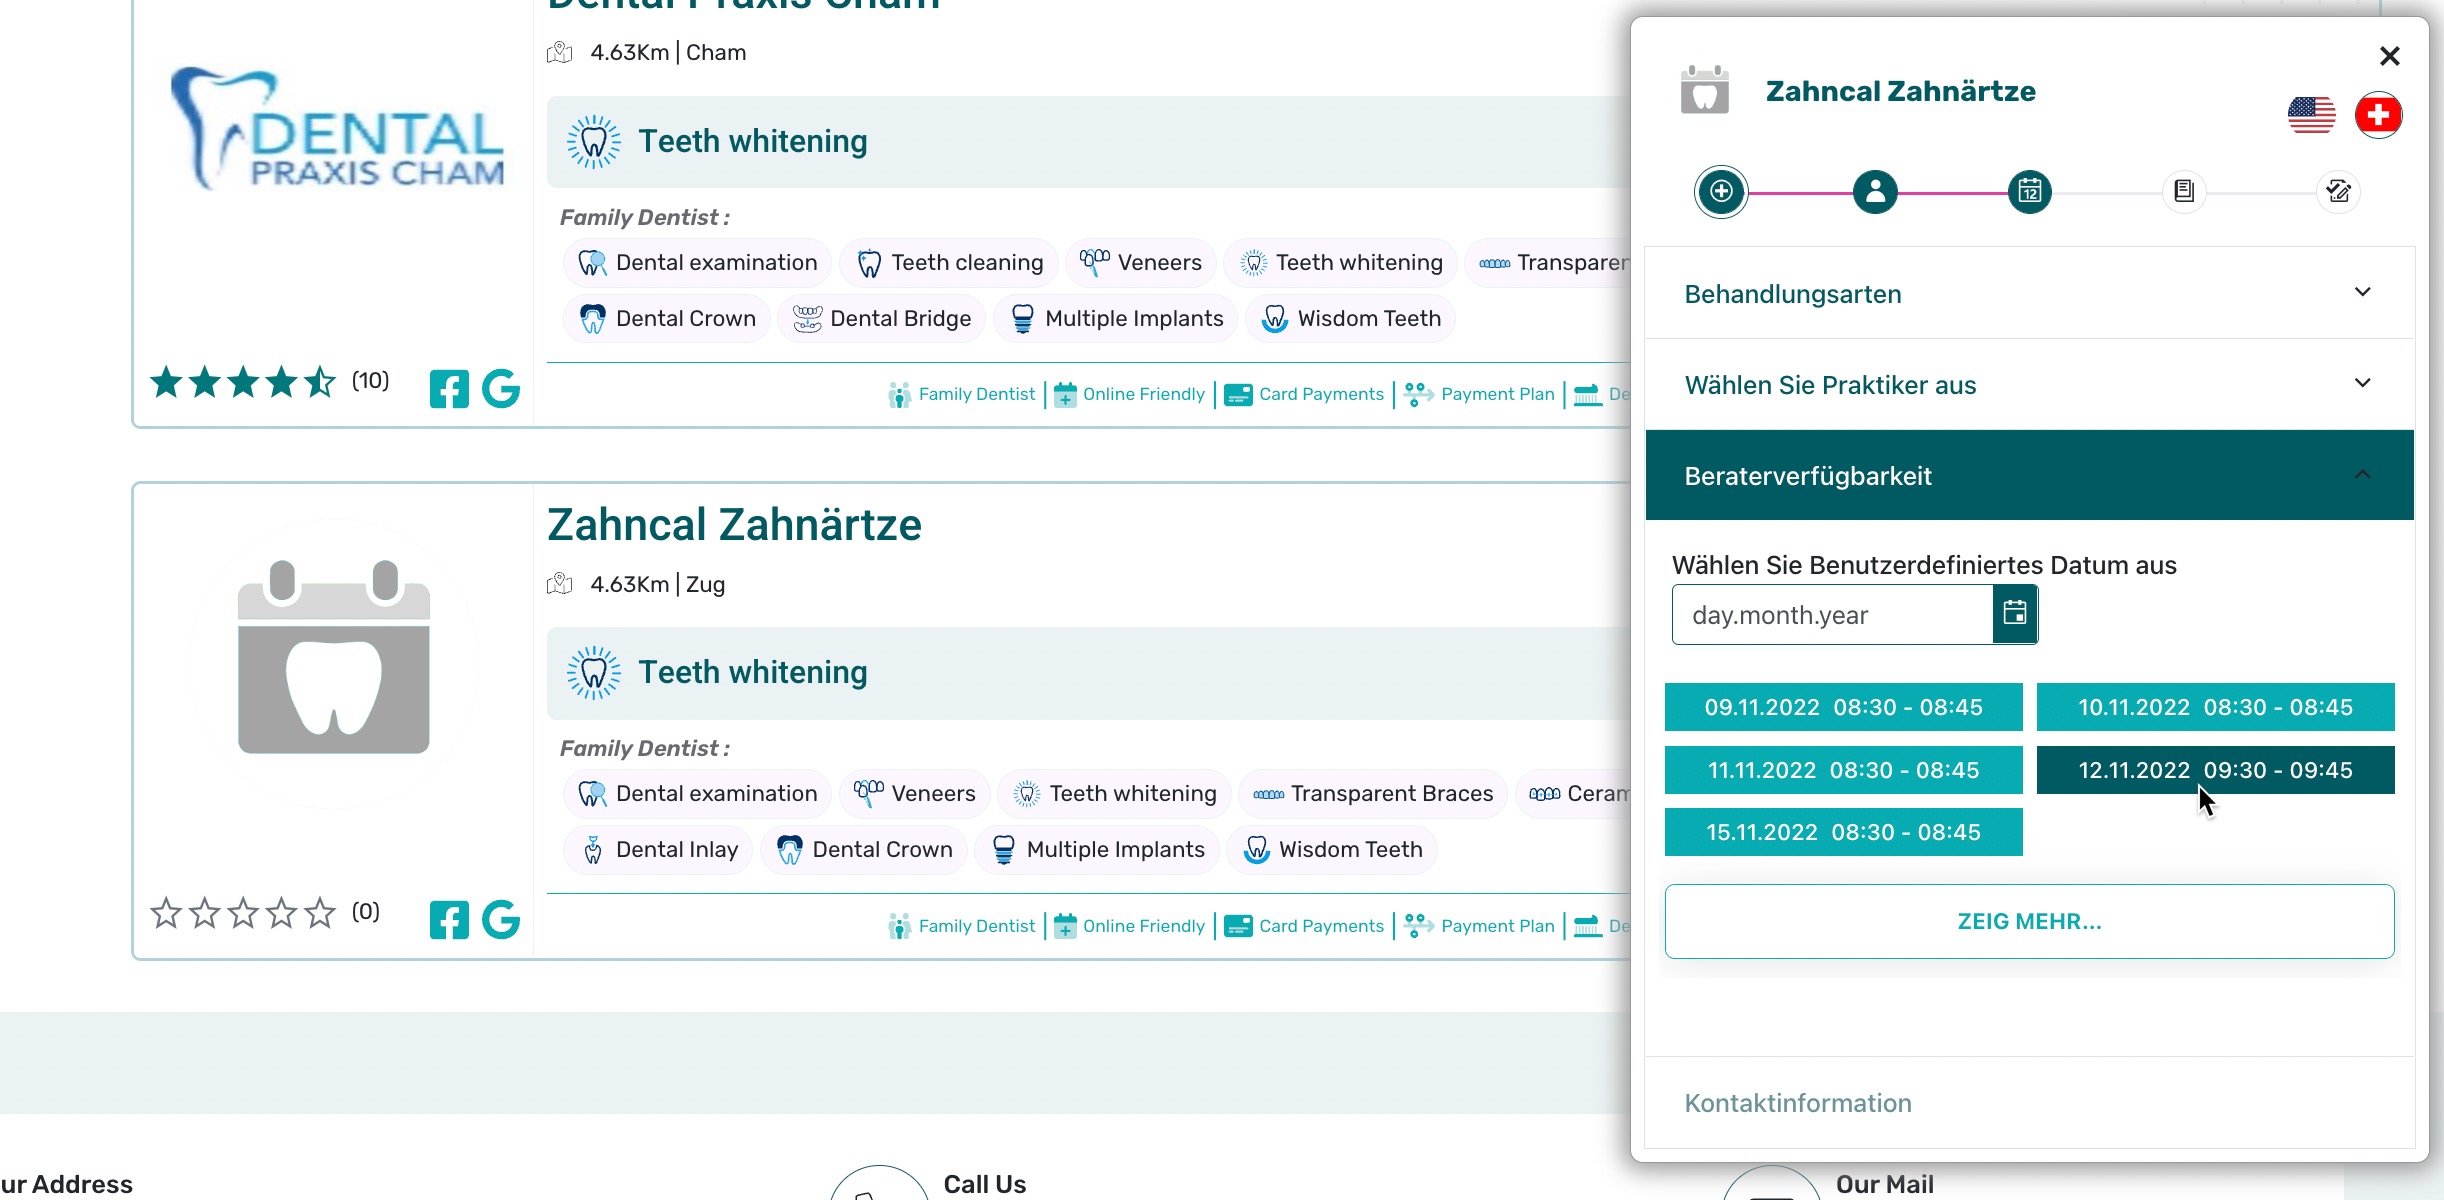Open Facebook icon for Zahncal Zahnärtze
This screenshot has height=1200, width=2444.
point(449,920)
